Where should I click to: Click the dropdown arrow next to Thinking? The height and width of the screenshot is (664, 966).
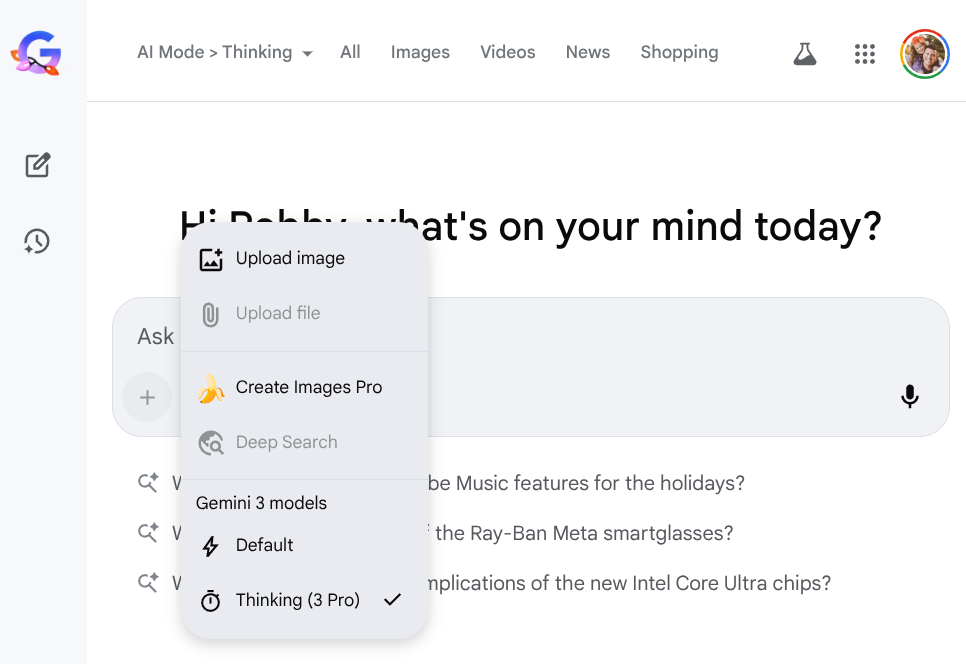307,54
